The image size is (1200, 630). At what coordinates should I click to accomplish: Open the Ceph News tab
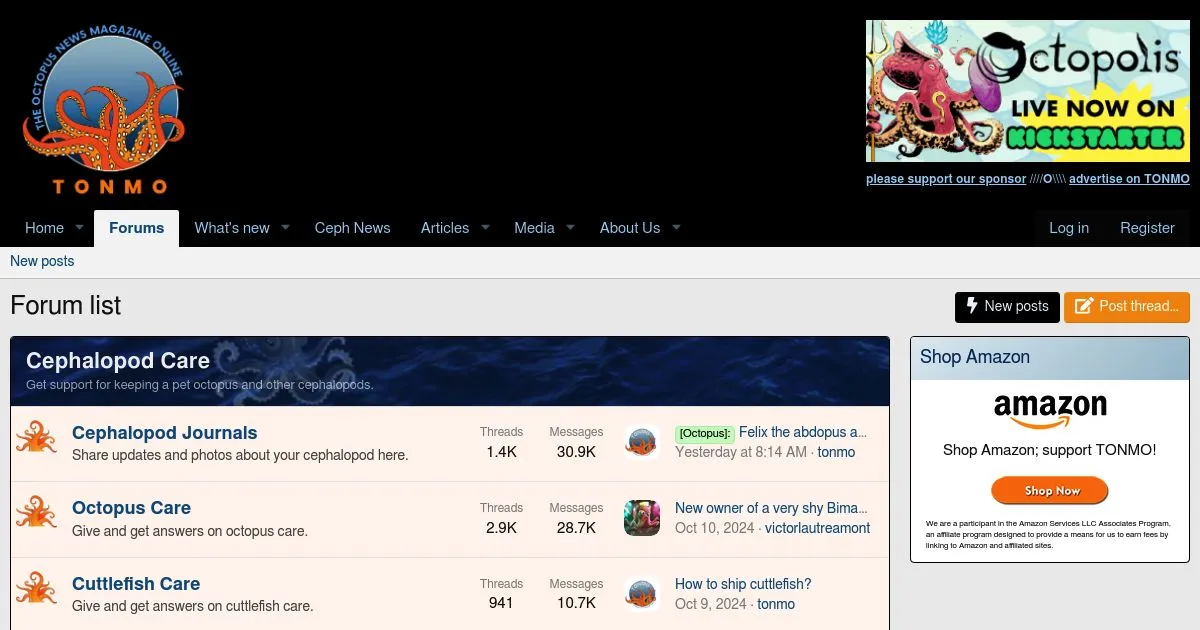(352, 228)
